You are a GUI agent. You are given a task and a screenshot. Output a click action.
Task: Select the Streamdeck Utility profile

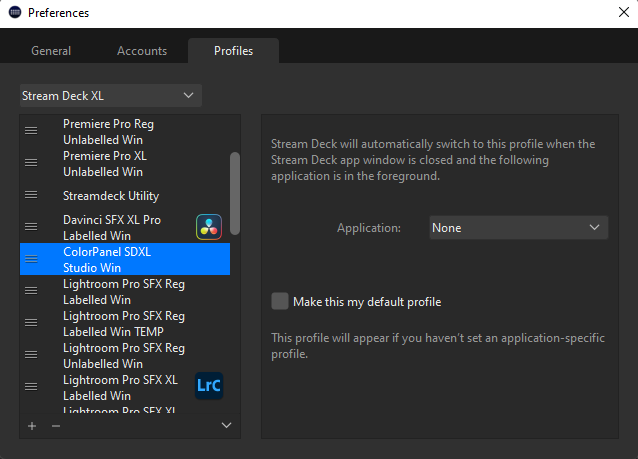point(125,196)
